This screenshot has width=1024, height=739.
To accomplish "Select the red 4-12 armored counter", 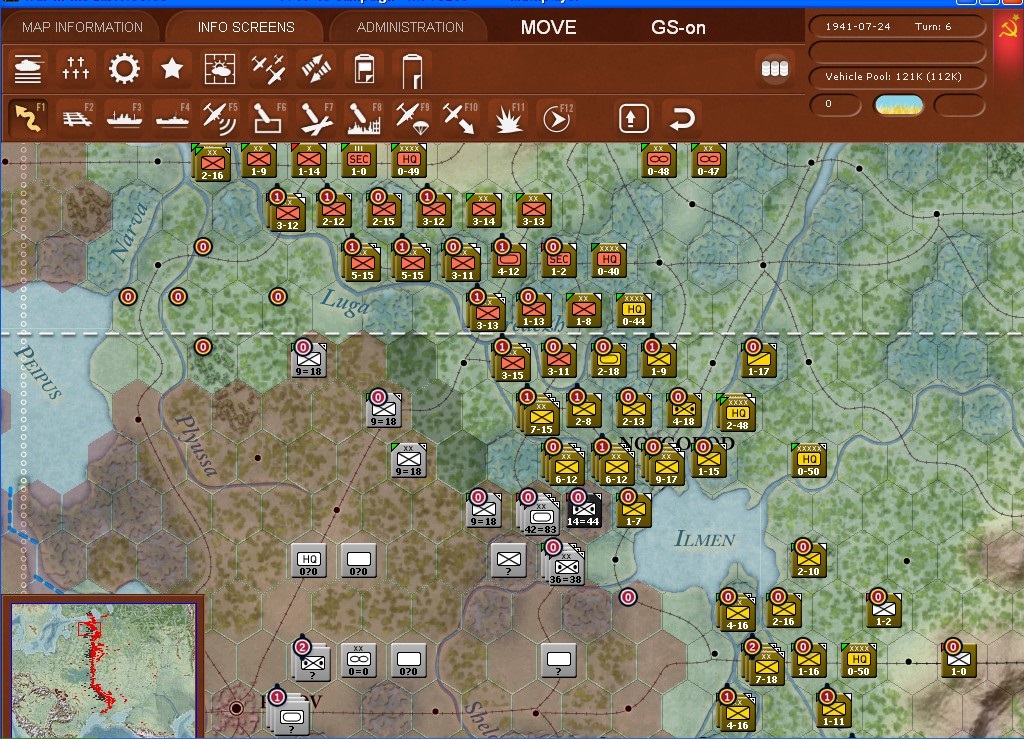I will [x=508, y=260].
